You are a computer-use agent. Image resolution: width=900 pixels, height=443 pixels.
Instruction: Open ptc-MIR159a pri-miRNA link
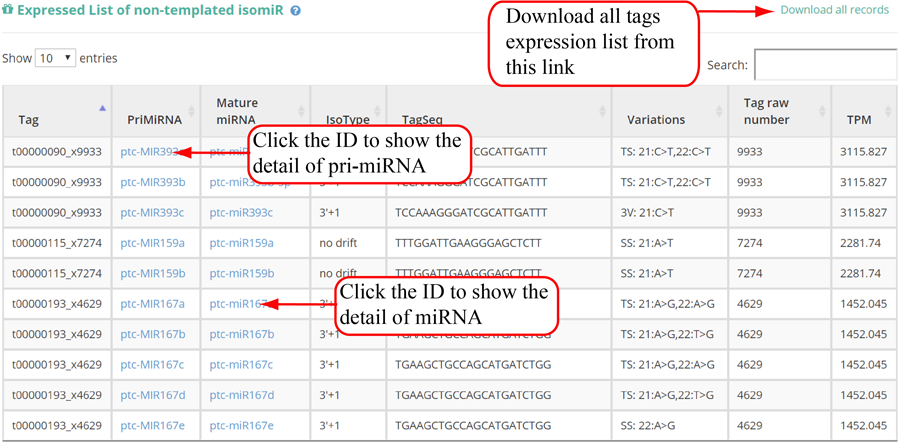coord(152,243)
